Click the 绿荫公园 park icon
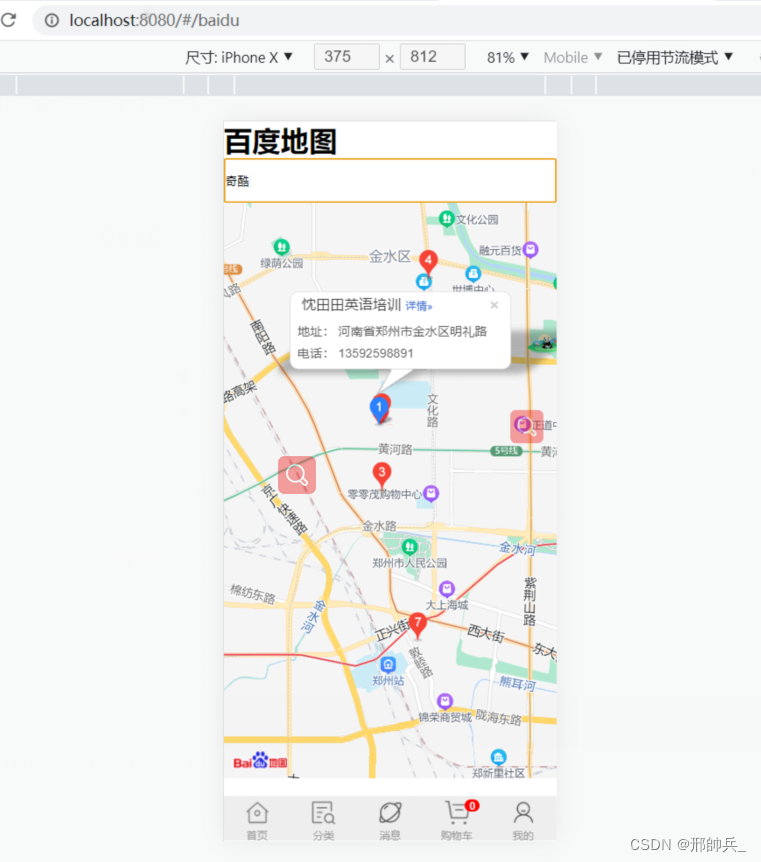Viewport: 761px width, 862px height. (x=282, y=246)
